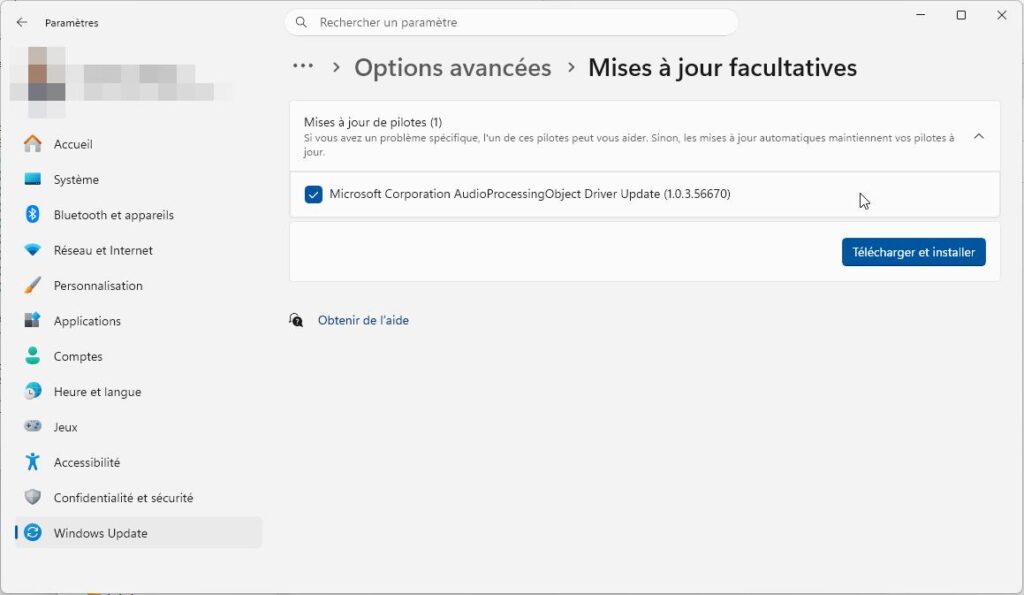
Task: Click Télécharger et installer button
Action: tap(913, 252)
